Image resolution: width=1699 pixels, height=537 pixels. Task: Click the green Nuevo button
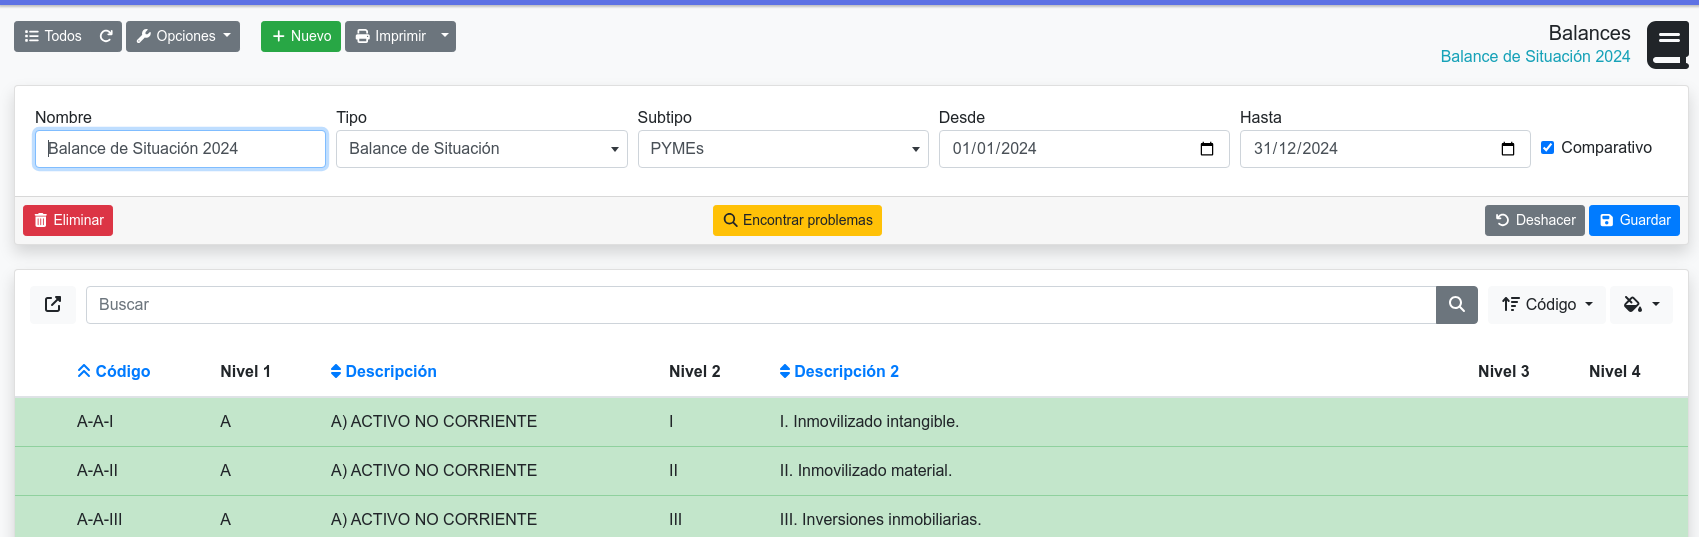pos(301,36)
